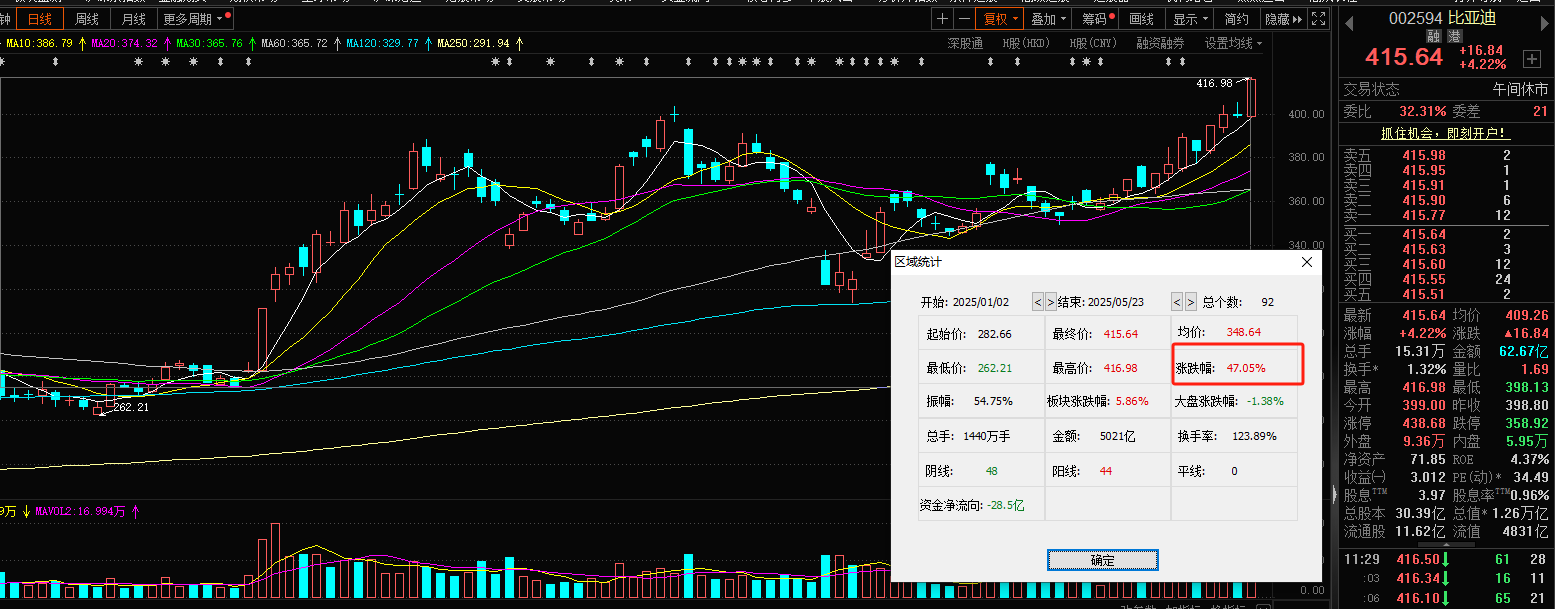The image size is (1555, 609).
Task: Click the 融 margin trading badge
Action: tap(1433, 36)
